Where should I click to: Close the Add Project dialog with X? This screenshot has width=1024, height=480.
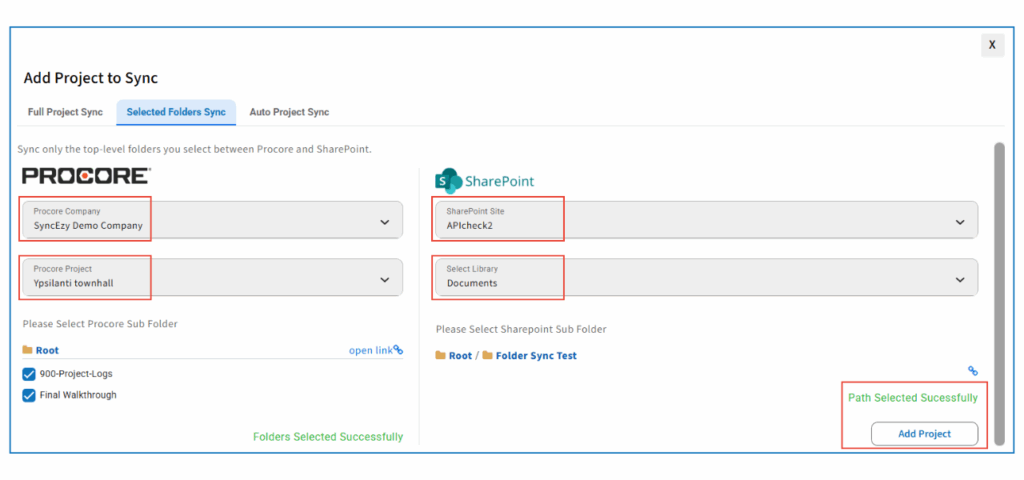pyautogui.click(x=992, y=45)
